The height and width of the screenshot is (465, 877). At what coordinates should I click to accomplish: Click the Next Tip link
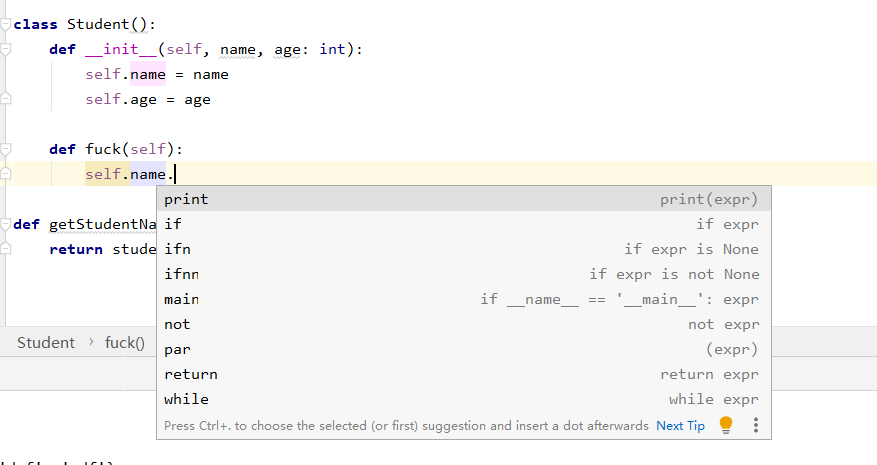pos(680,426)
